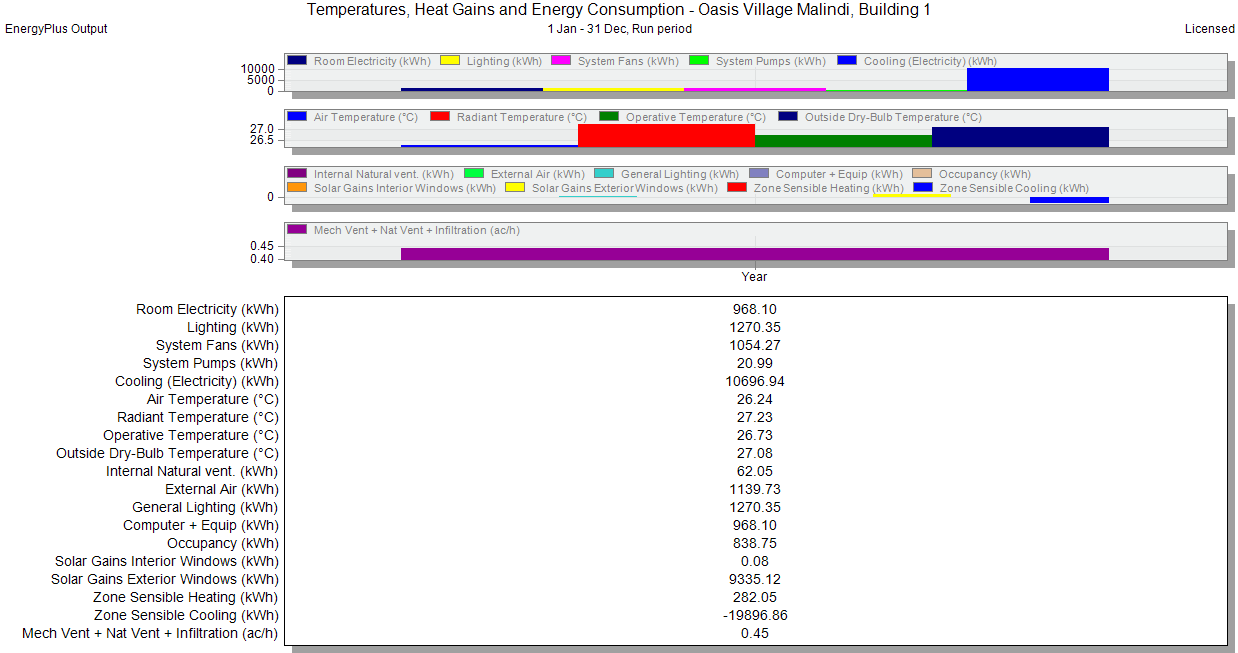Click the Operative Temperature legend swatch

[609, 117]
